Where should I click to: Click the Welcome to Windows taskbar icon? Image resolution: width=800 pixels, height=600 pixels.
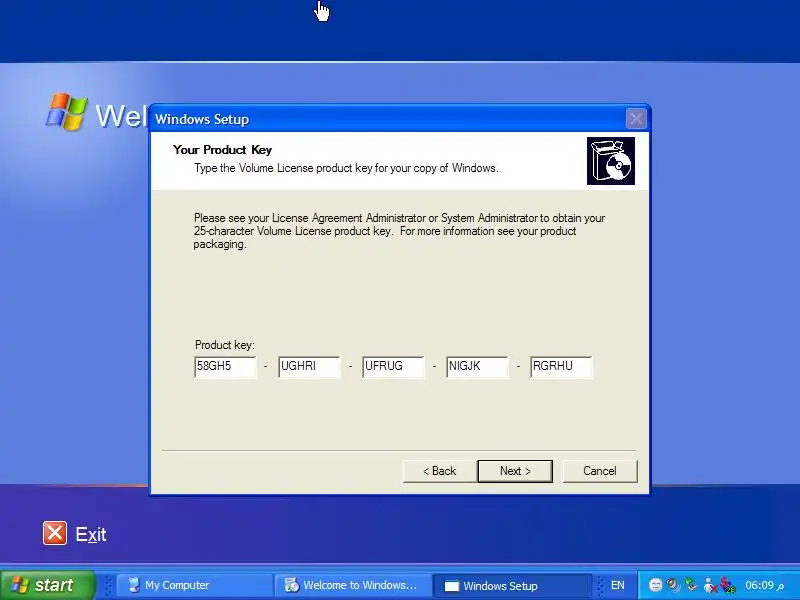tap(291, 585)
